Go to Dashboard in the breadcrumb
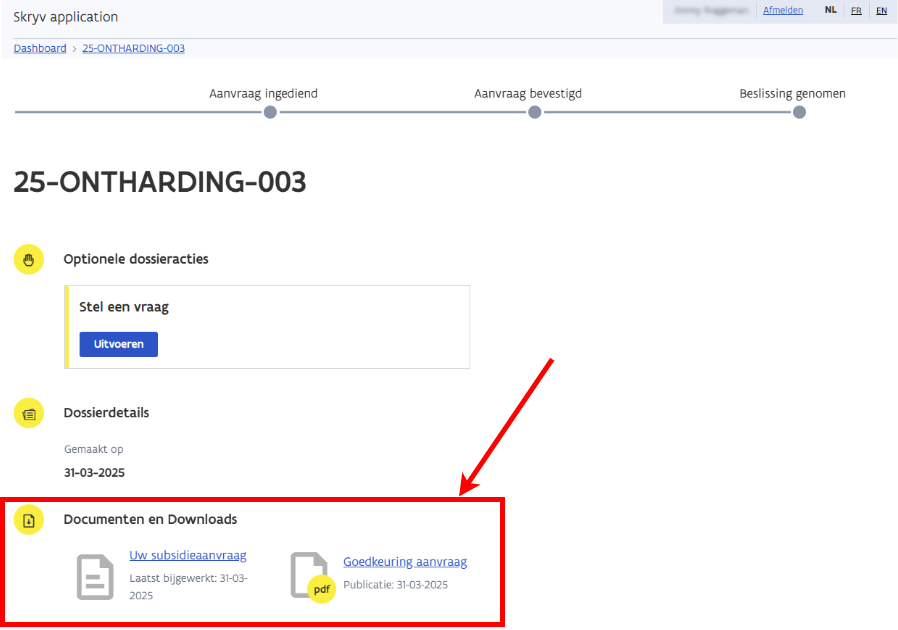 (x=40, y=48)
